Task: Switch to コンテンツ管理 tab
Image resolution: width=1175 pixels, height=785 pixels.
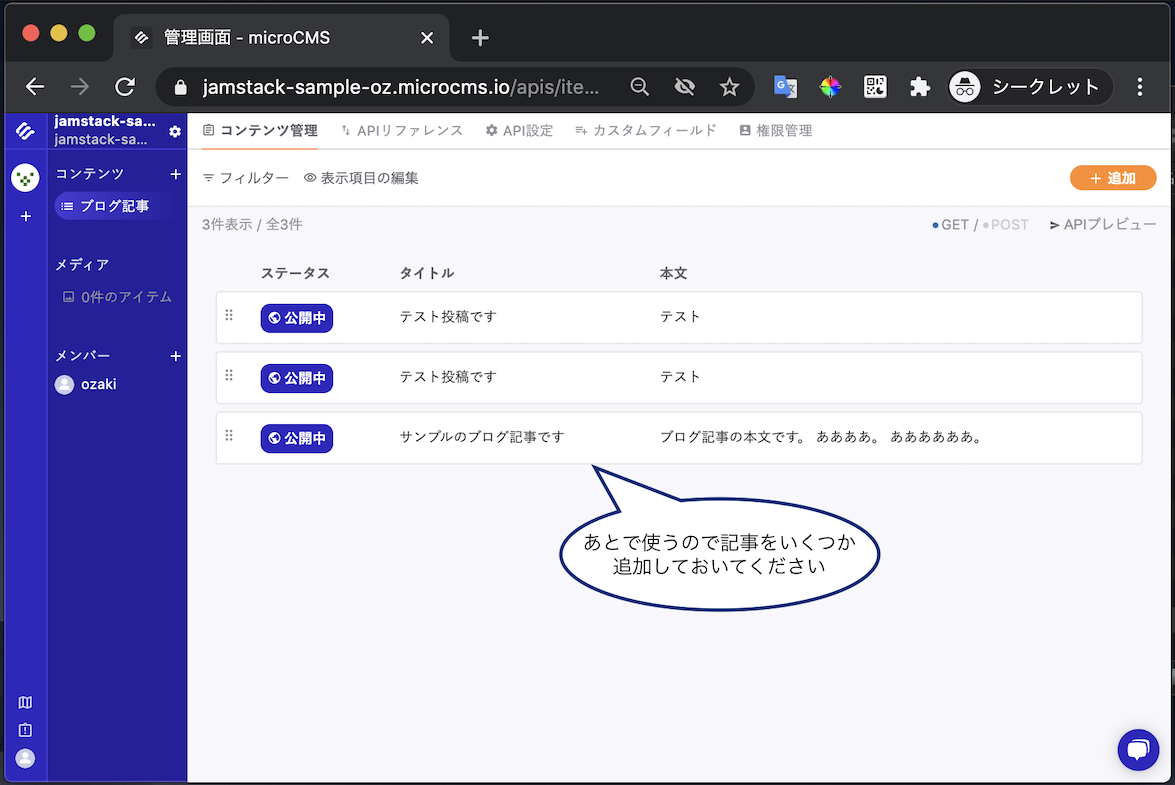Action: tap(260, 130)
